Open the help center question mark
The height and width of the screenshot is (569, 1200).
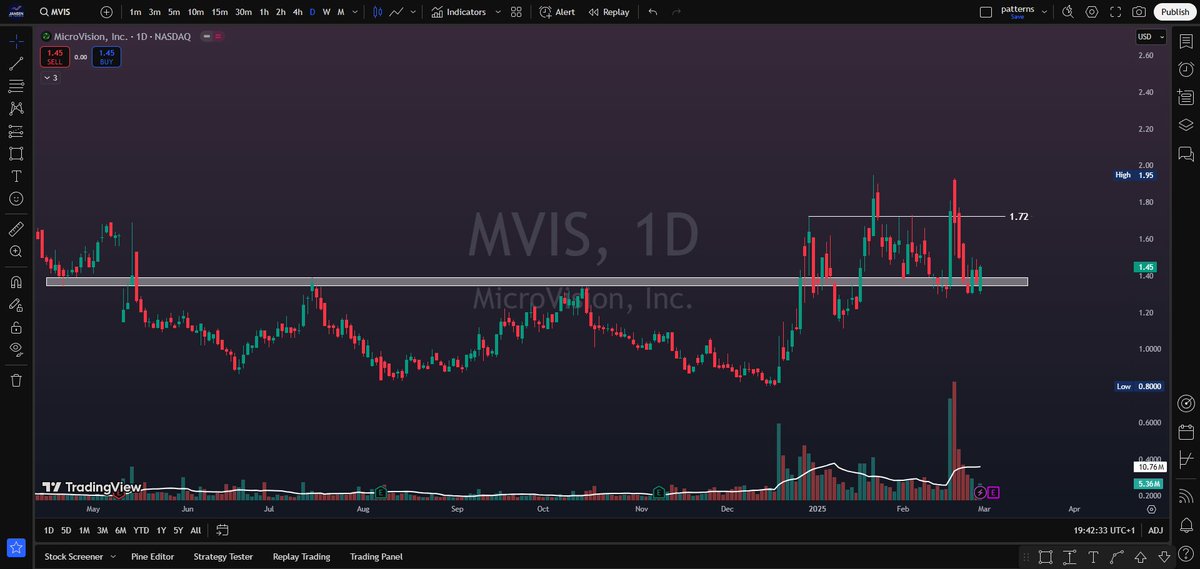(1186, 556)
